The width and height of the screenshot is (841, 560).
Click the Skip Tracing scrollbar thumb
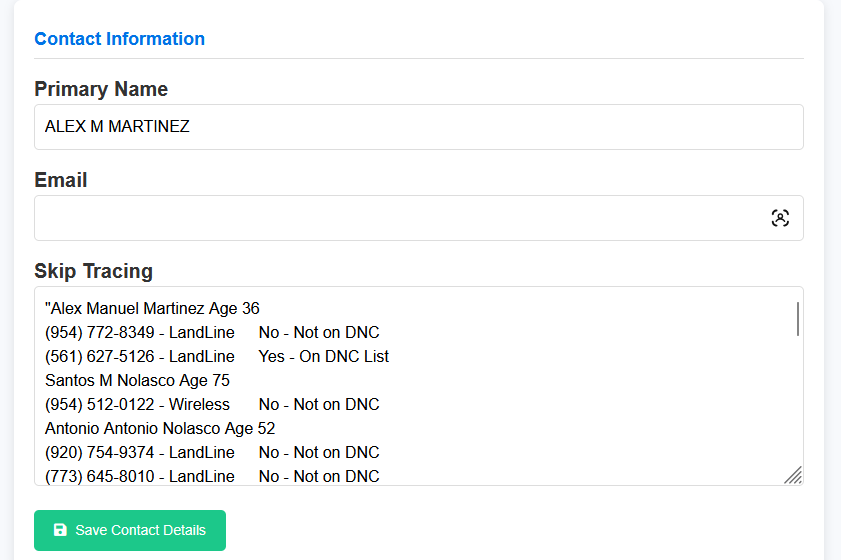(x=797, y=318)
